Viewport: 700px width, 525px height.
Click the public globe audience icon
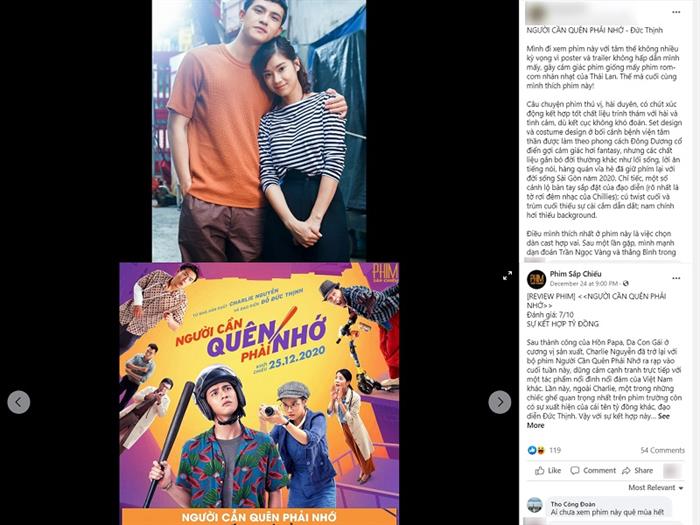click(x=626, y=283)
